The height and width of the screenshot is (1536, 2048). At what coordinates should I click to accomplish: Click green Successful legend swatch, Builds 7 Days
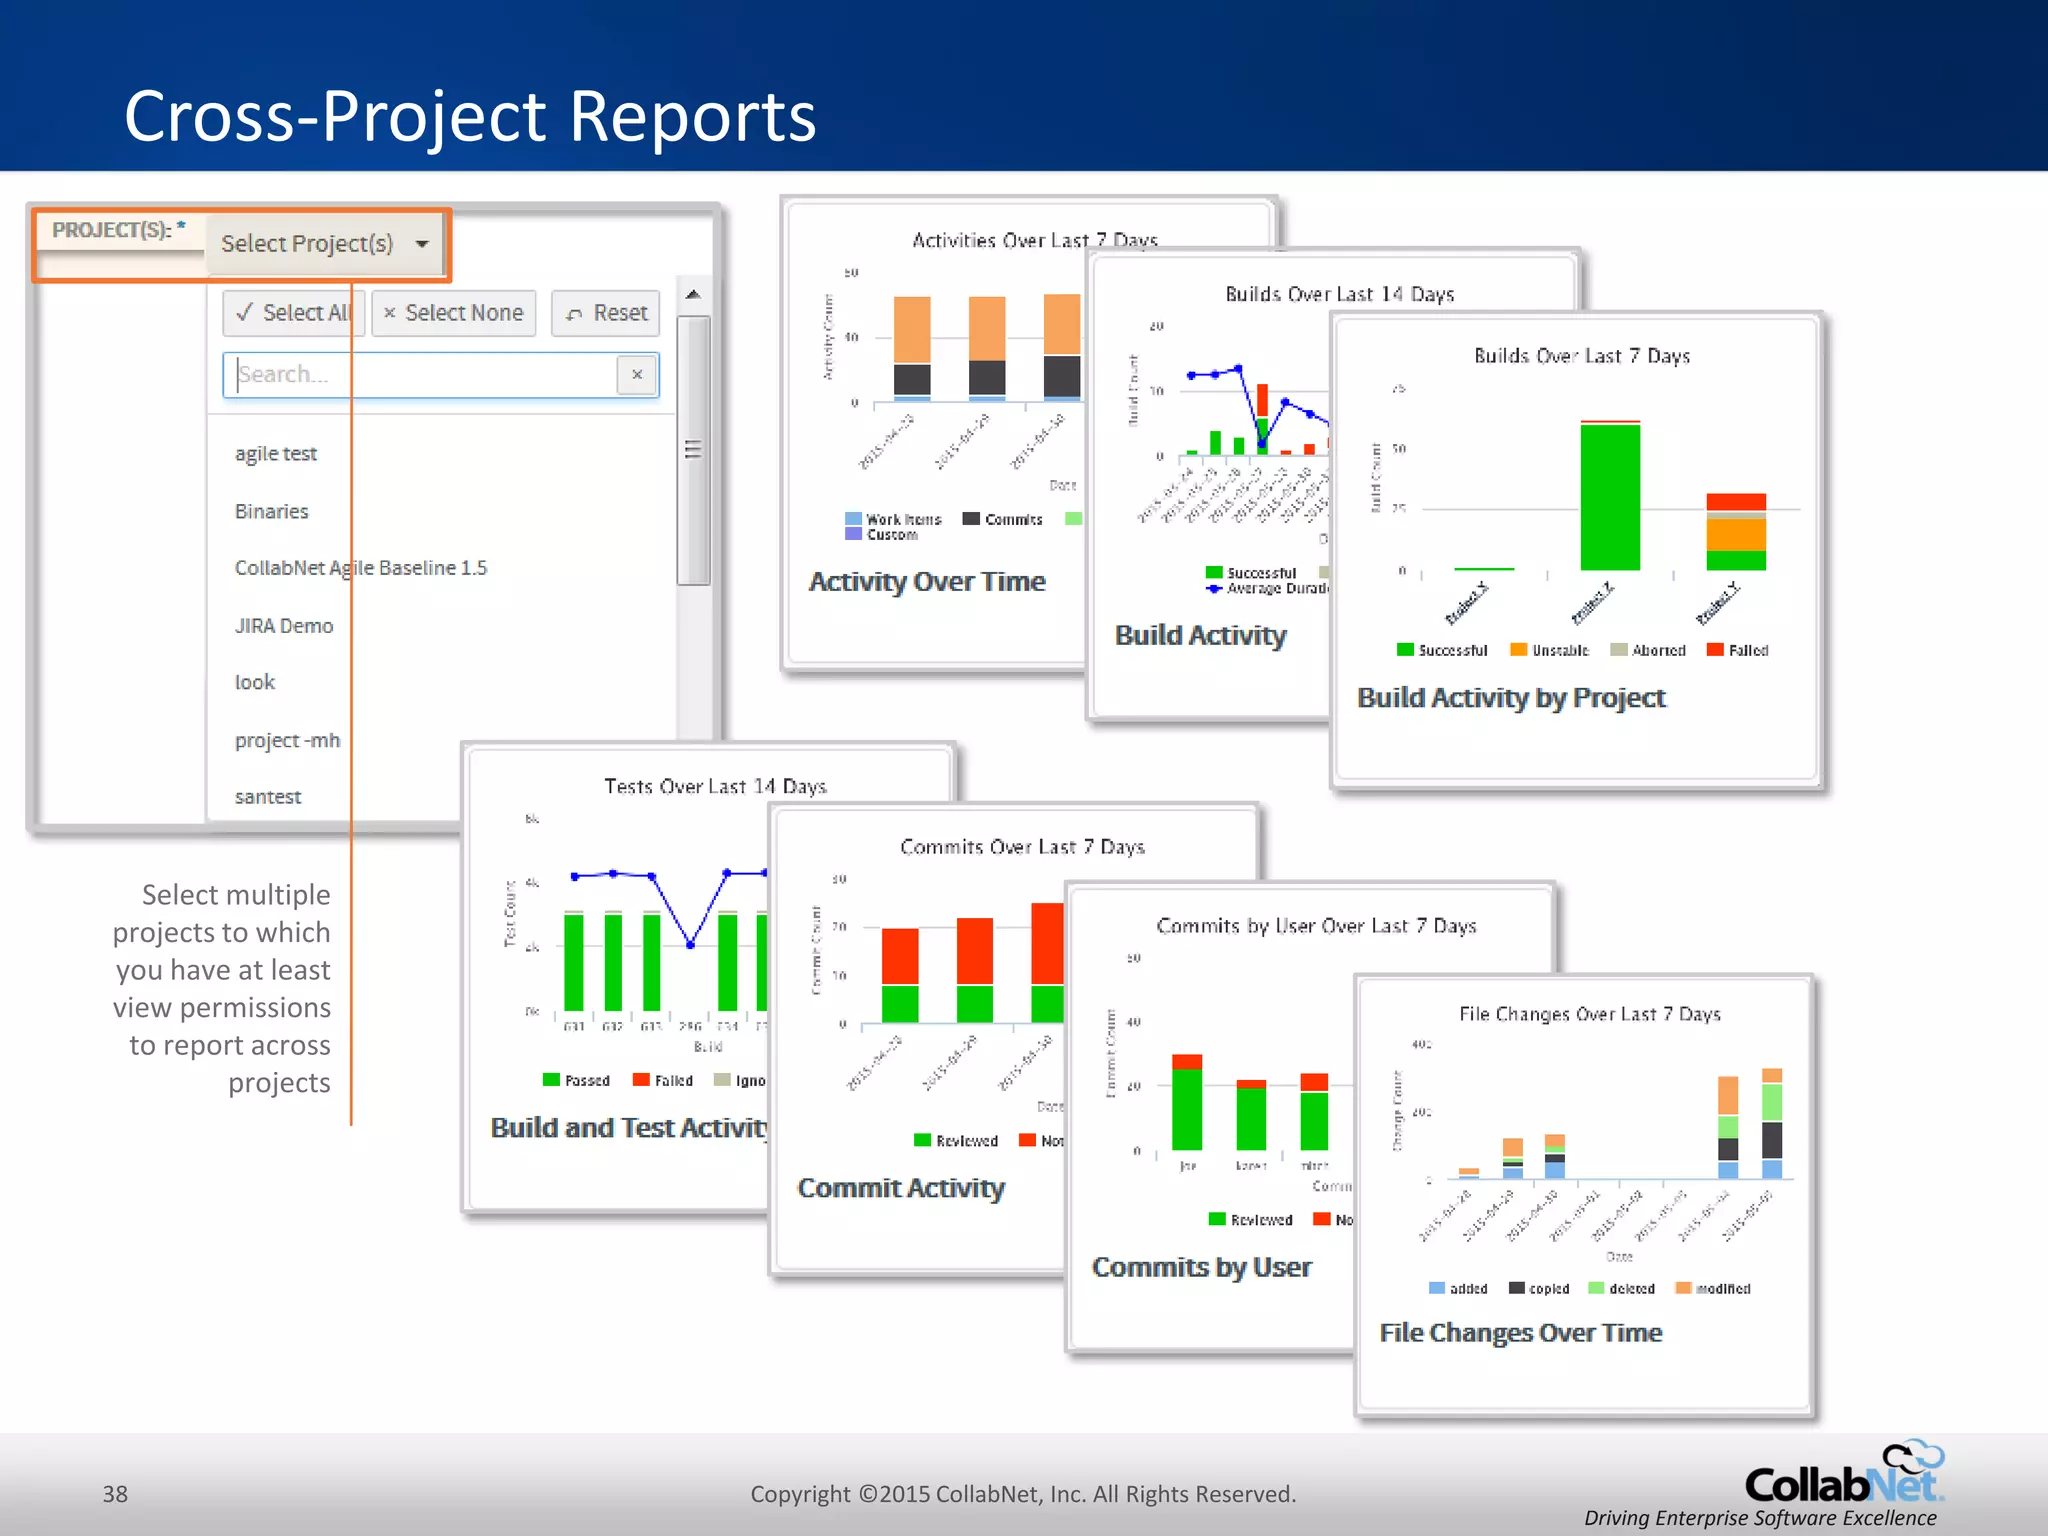tap(1405, 650)
